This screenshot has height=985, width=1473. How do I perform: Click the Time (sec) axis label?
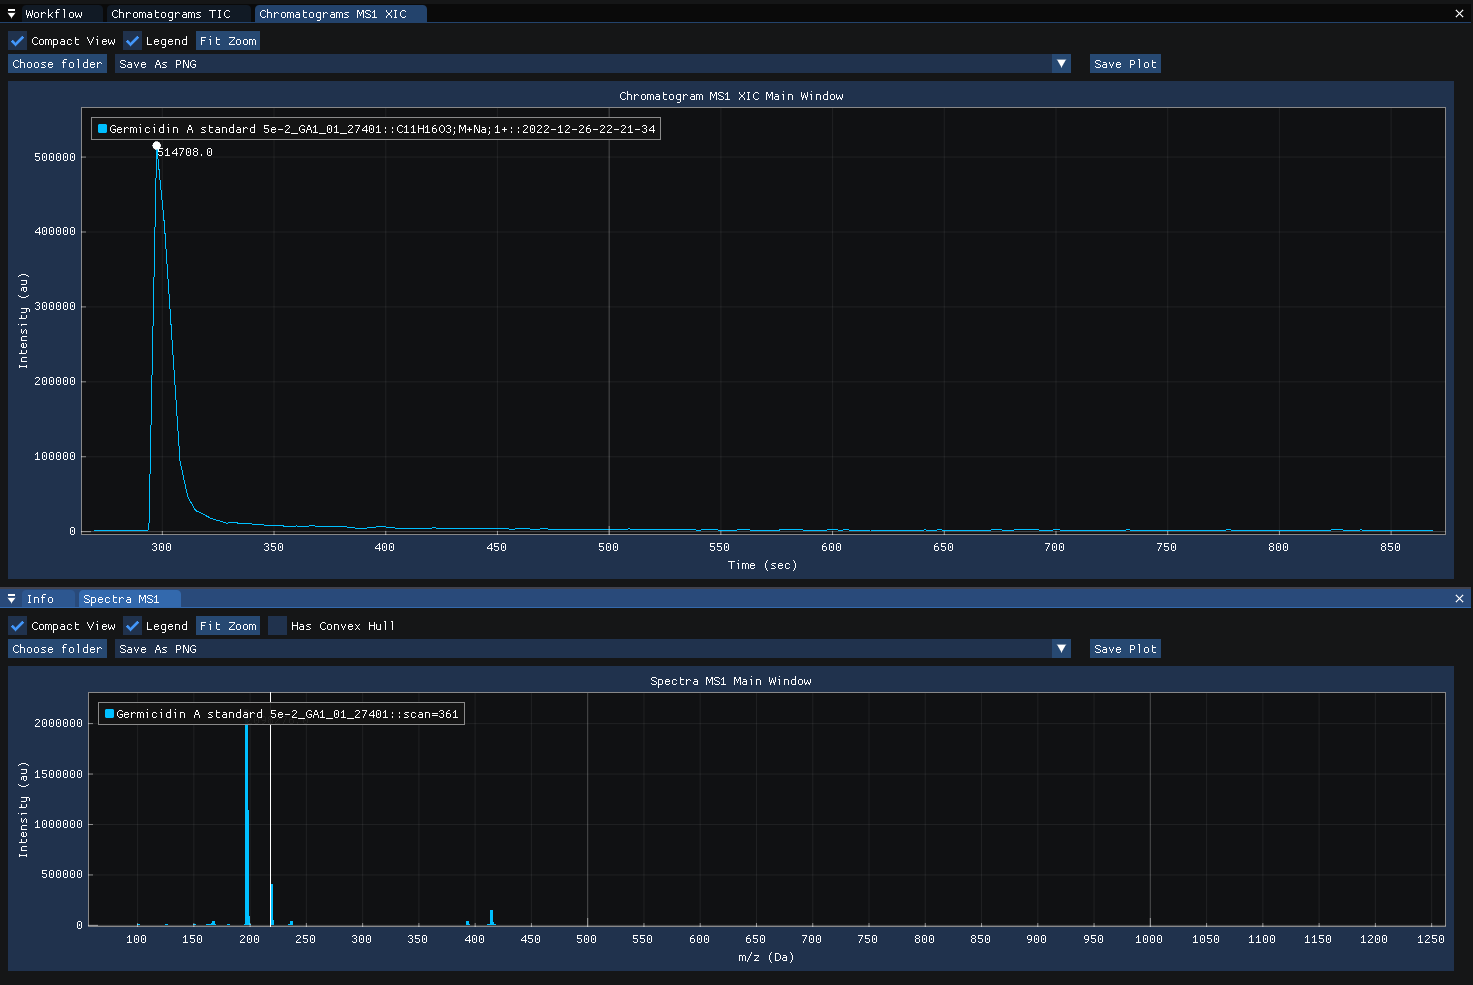click(762, 565)
